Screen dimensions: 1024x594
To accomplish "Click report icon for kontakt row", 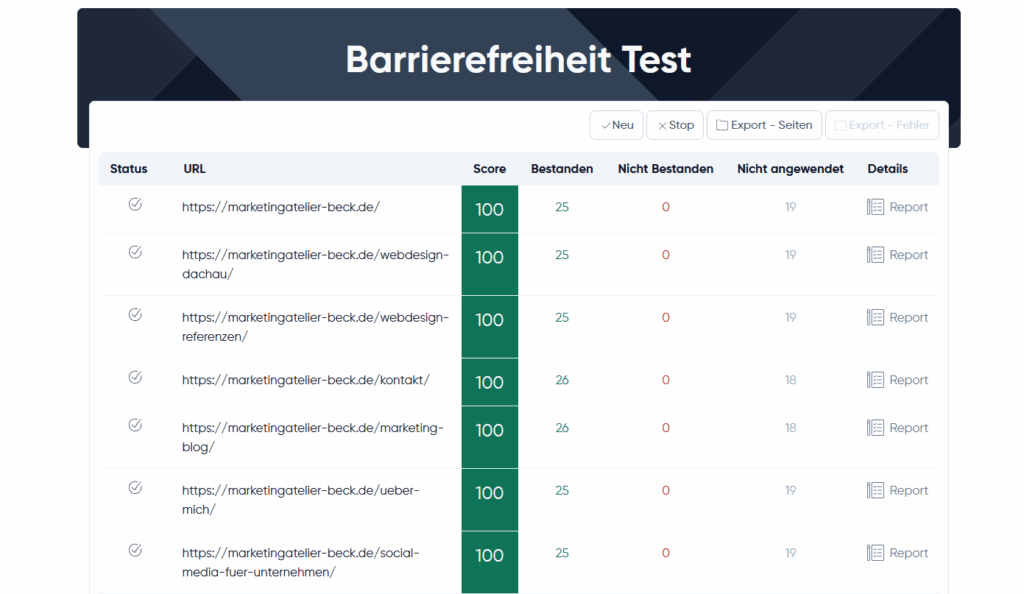I will [x=875, y=380].
